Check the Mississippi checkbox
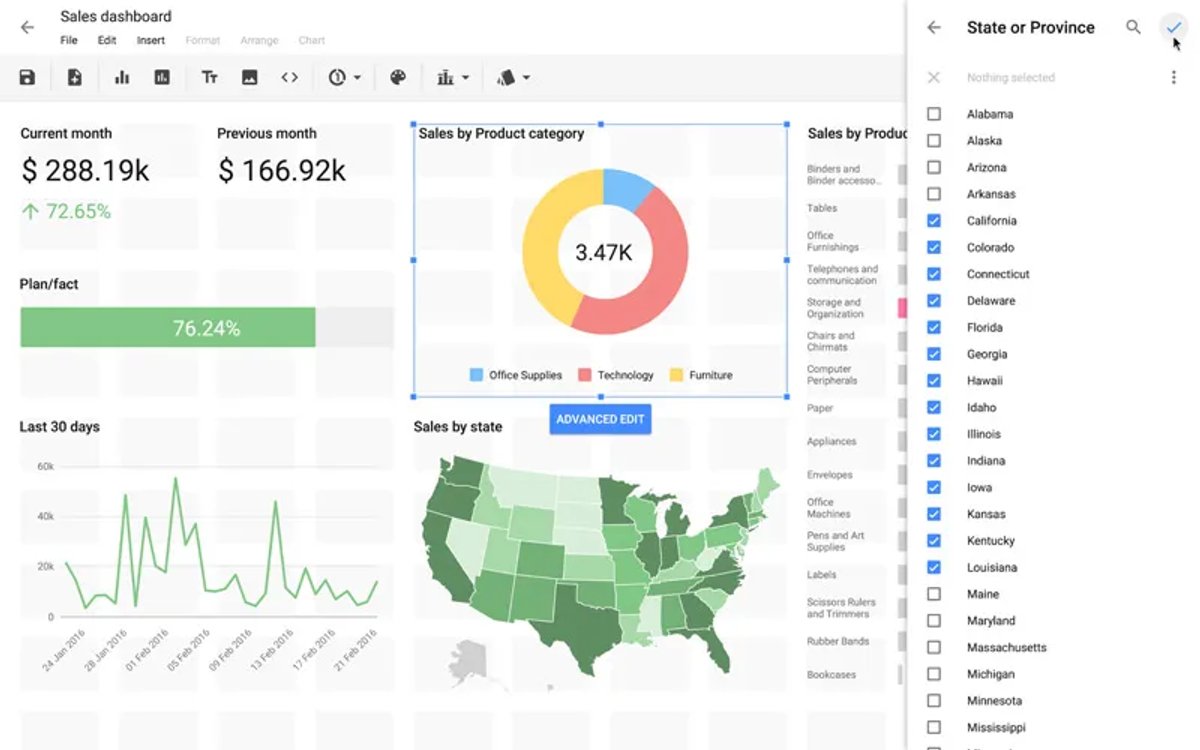This screenshot has width=1200, height=750. [934, 727]
